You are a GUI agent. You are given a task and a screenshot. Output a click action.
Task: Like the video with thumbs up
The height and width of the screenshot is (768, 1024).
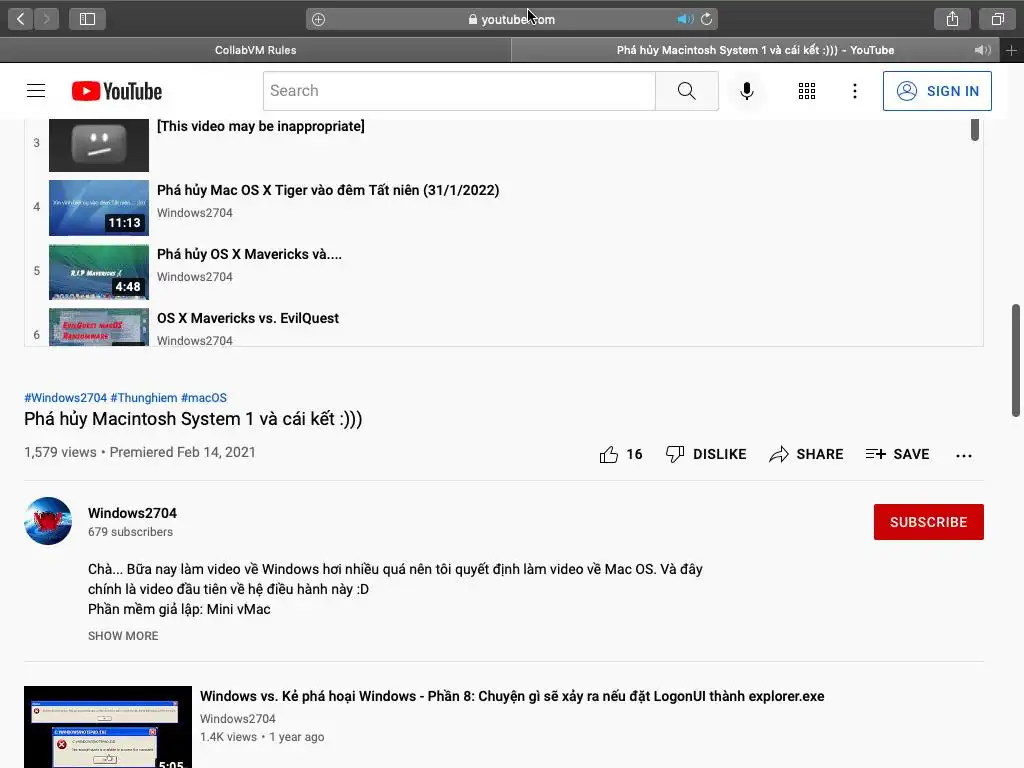(x=620, y=454)
